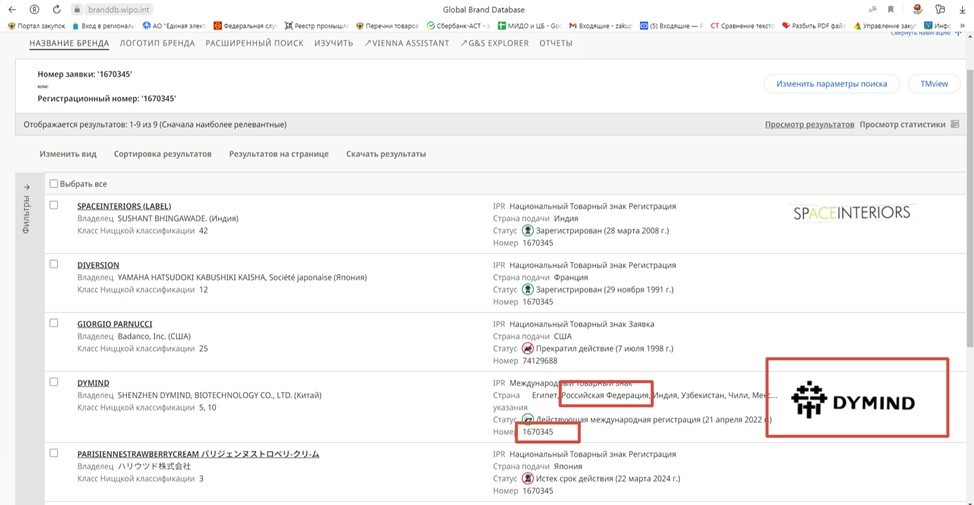The image size is (974, 505).
Task: Open the "Перечни товаров" bookmark
Action: pyautogui.click(x=387, y=26)
